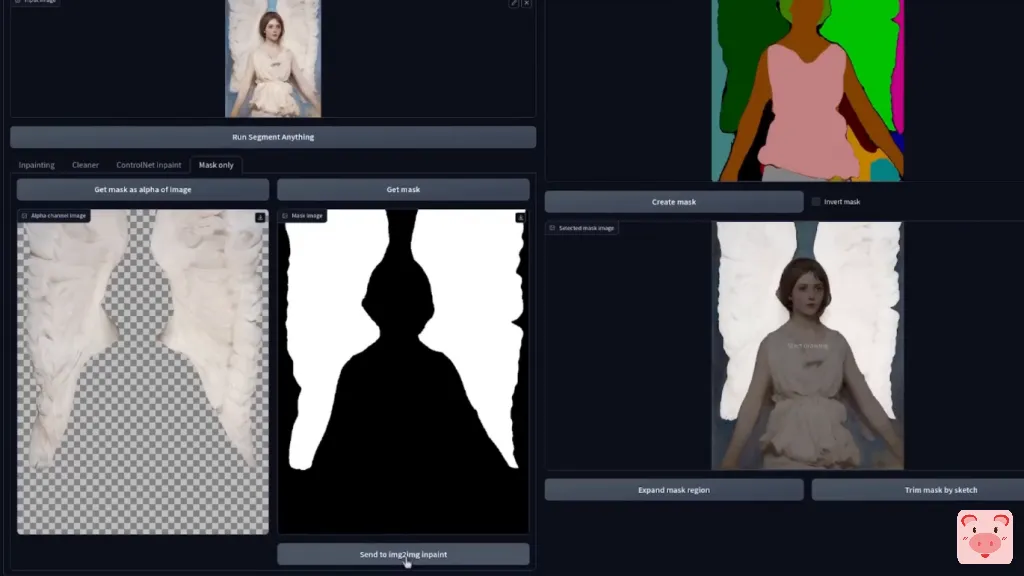1024x576 pixels.
Task: Enable the Invert mask checkbox
Action: tap(816, 202)
